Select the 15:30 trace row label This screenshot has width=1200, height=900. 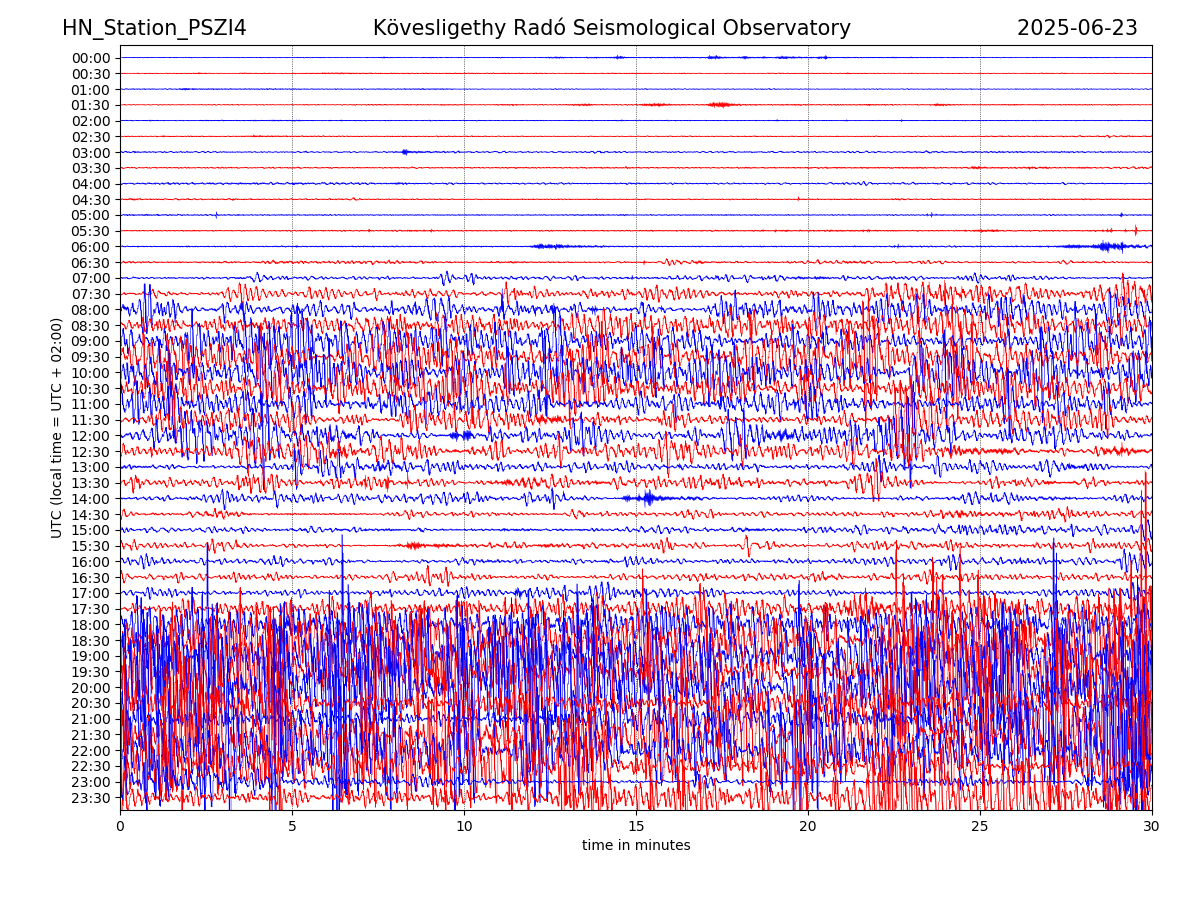point(91,546)
